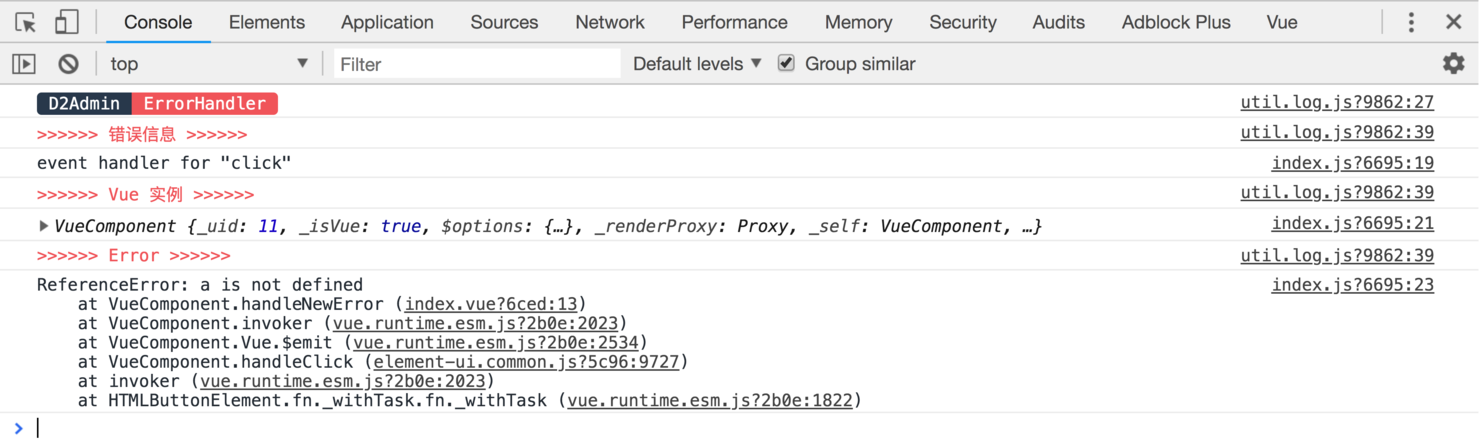This screenshot has width=1480, height=444.
Task: Toggle the Group similar checkbox
Action: coord(787,63)
